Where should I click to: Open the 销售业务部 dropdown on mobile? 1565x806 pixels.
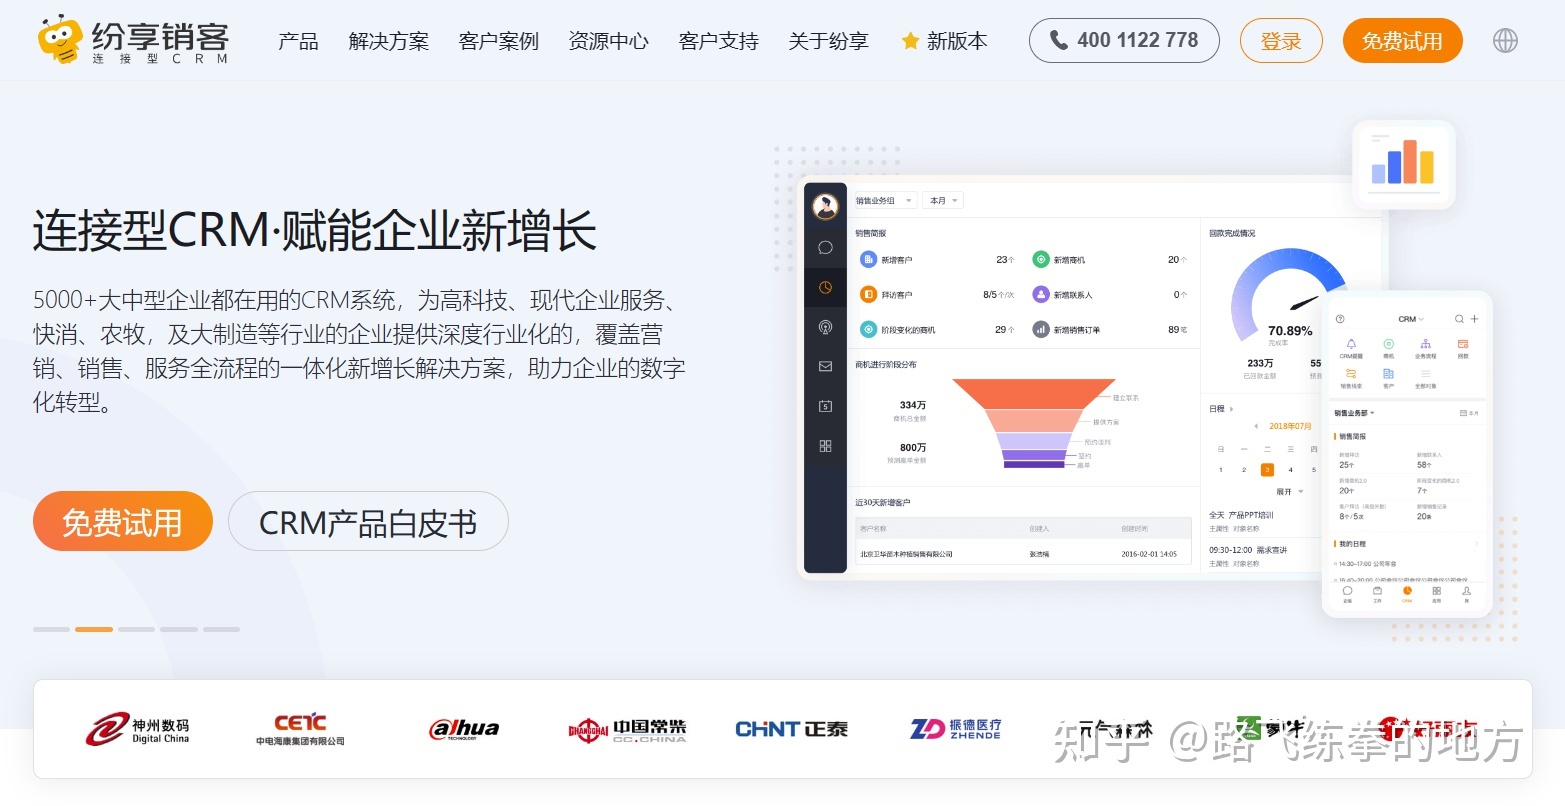pyautogui.click(x=1354, y=413)
